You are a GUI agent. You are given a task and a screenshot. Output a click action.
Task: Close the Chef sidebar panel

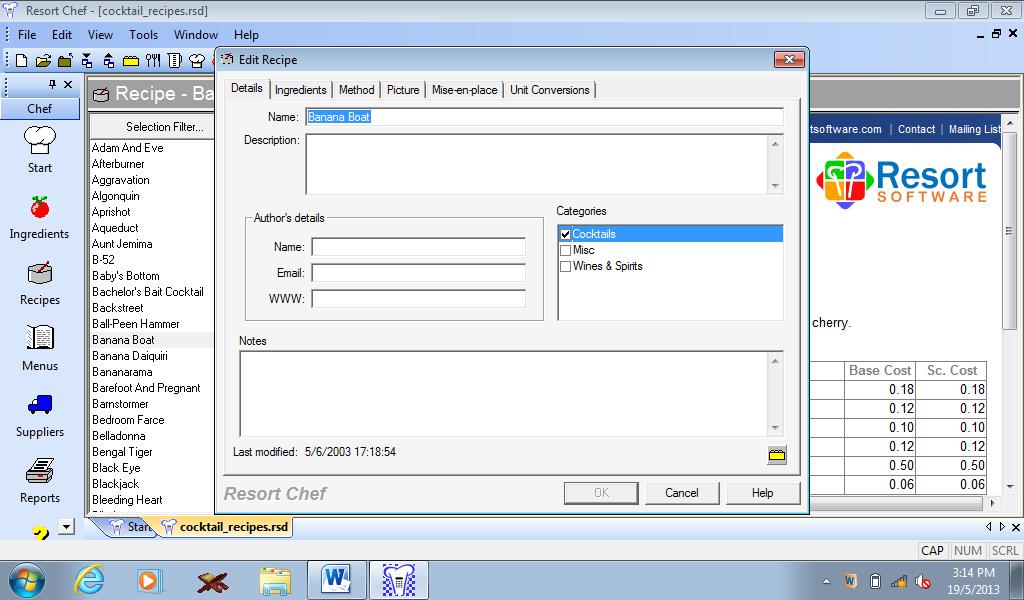[68, 84]
